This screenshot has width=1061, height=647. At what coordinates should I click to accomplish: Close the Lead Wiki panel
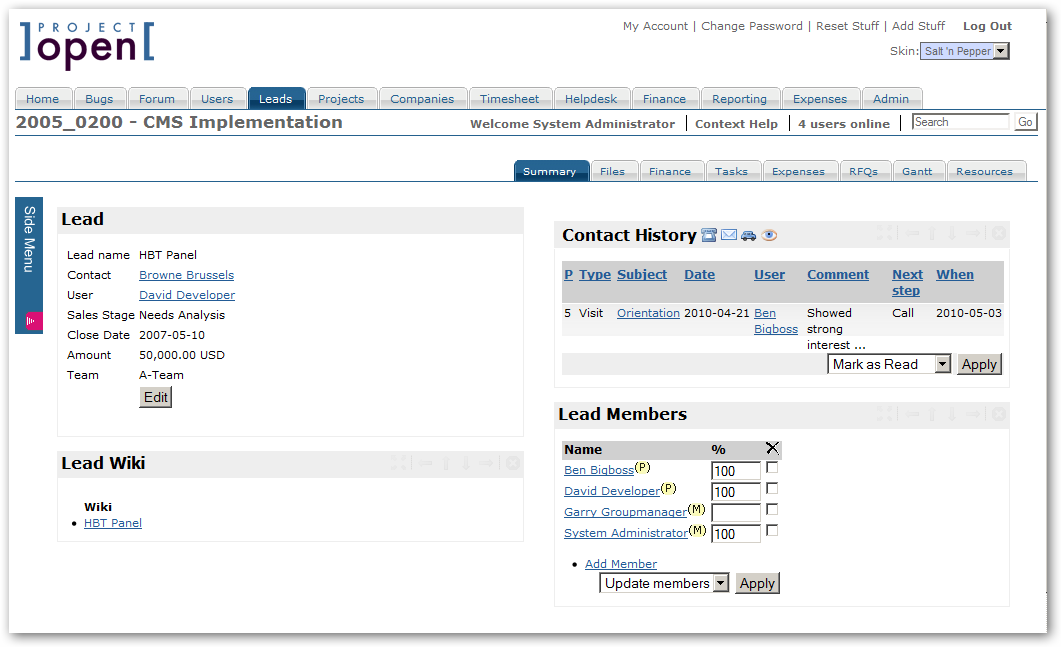[512, 463]
